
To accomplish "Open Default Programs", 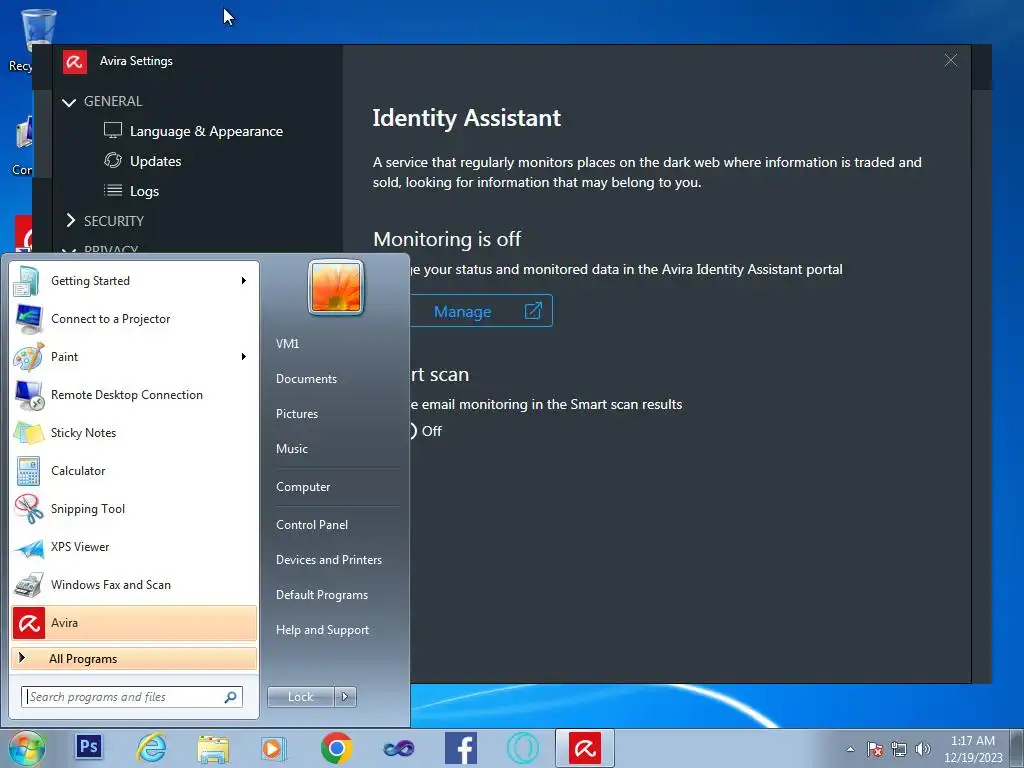I will pos(322,595).
